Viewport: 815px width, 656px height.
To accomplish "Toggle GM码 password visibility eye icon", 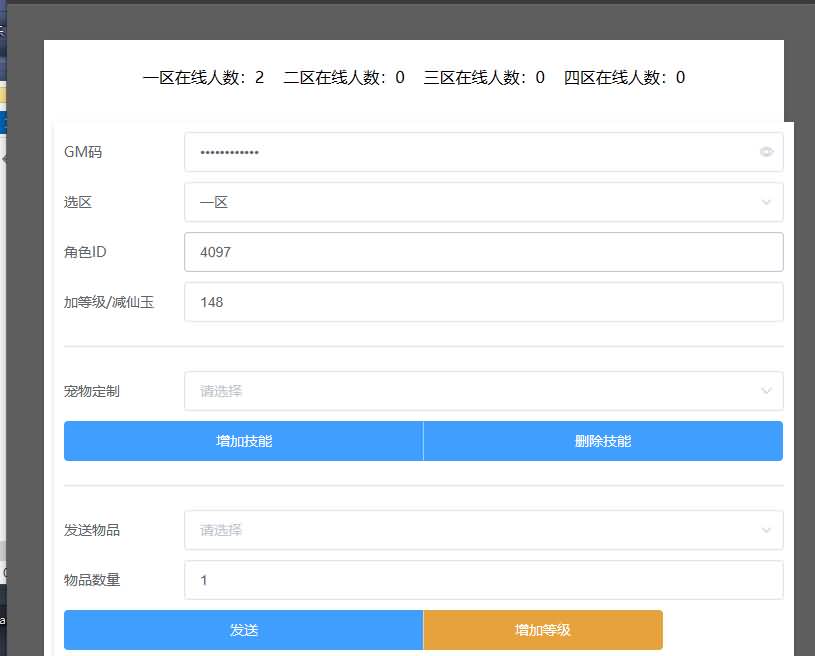I will click(x=766, y=152).
